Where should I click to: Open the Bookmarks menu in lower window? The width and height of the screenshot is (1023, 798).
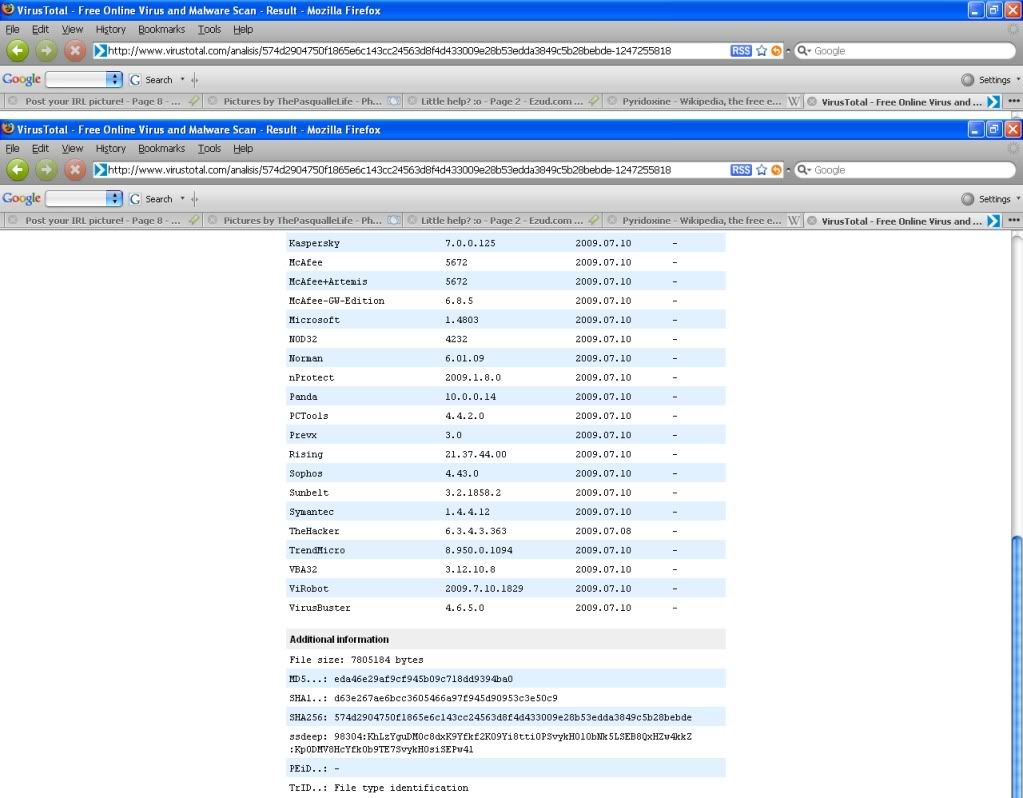(161, 148)
